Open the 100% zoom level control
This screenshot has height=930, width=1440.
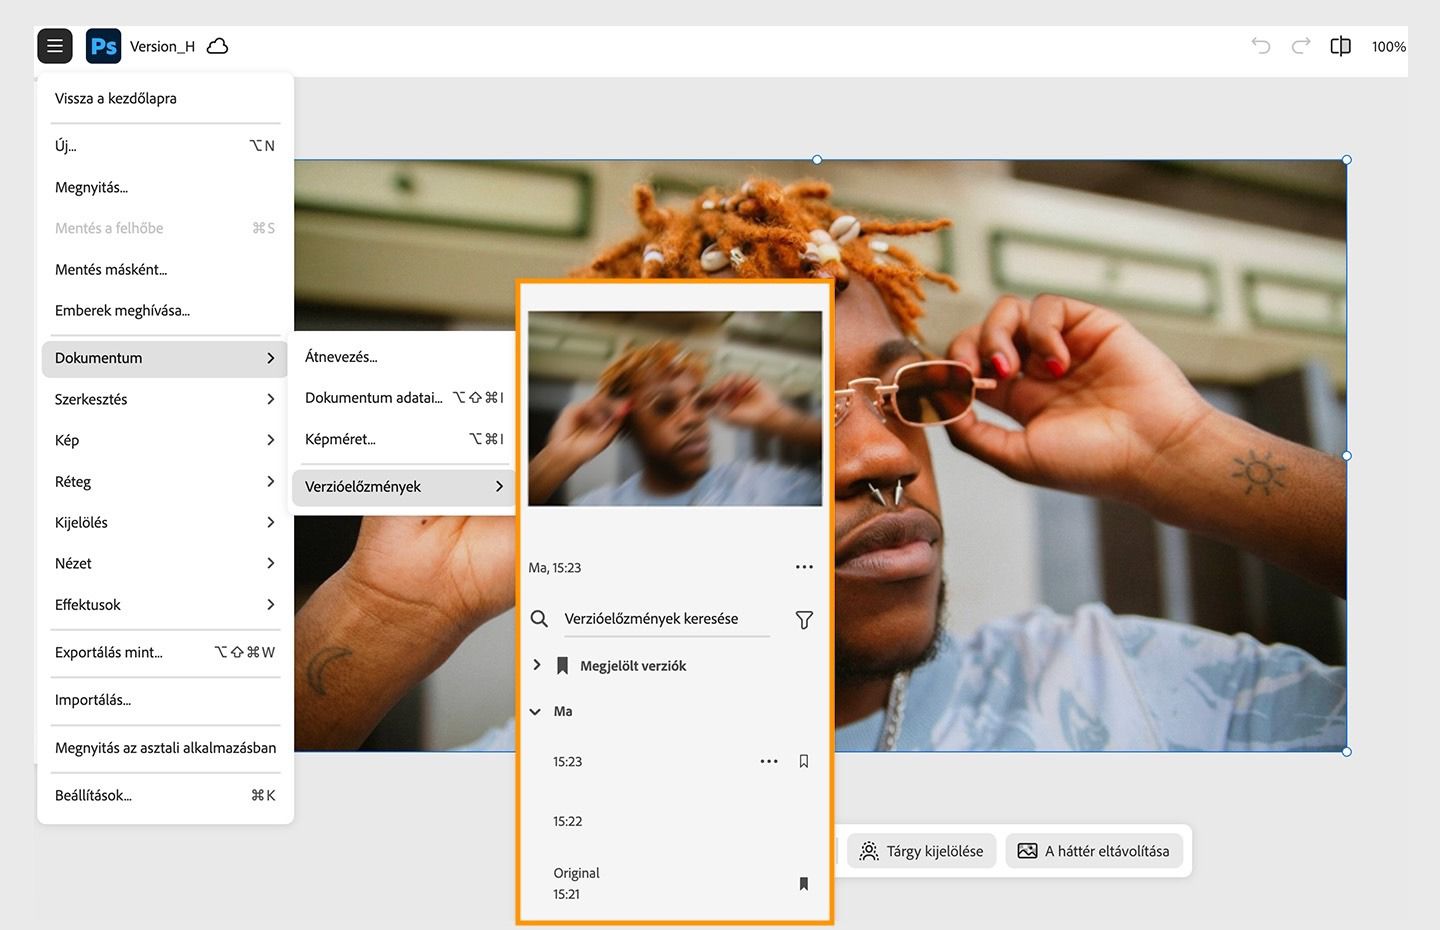[x=1389, y=47]
